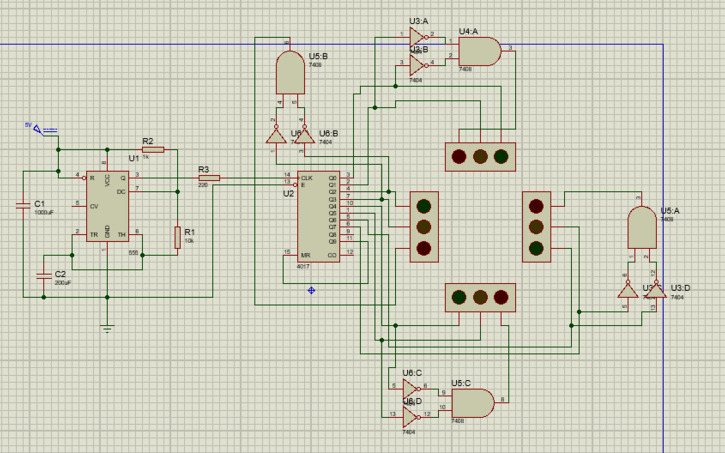The height and width of the screenshot is (453, 725).
Task: Select AND gate U5:C
Action: pos(473,403)
